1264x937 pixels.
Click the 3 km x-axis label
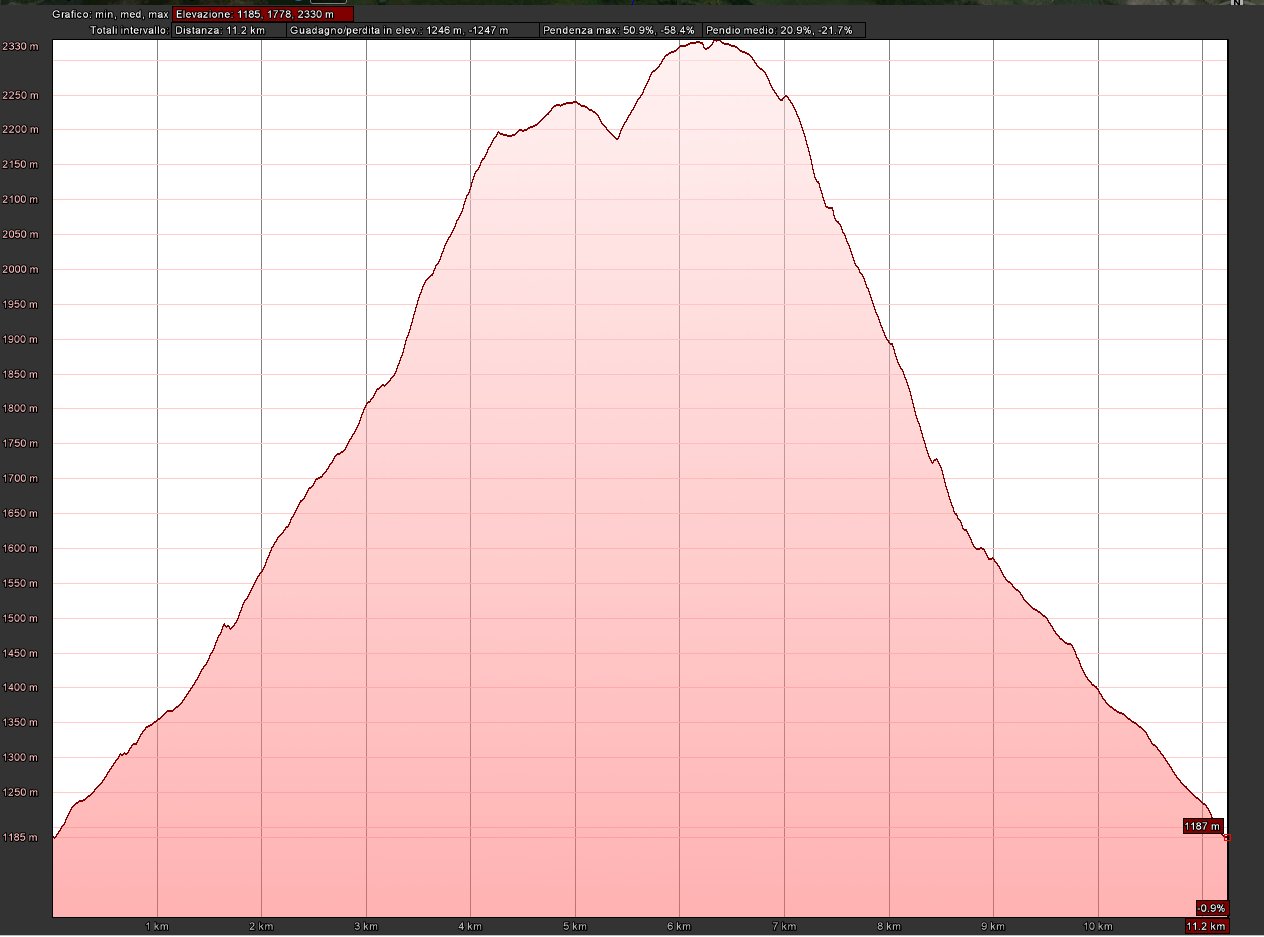point(365,926)
